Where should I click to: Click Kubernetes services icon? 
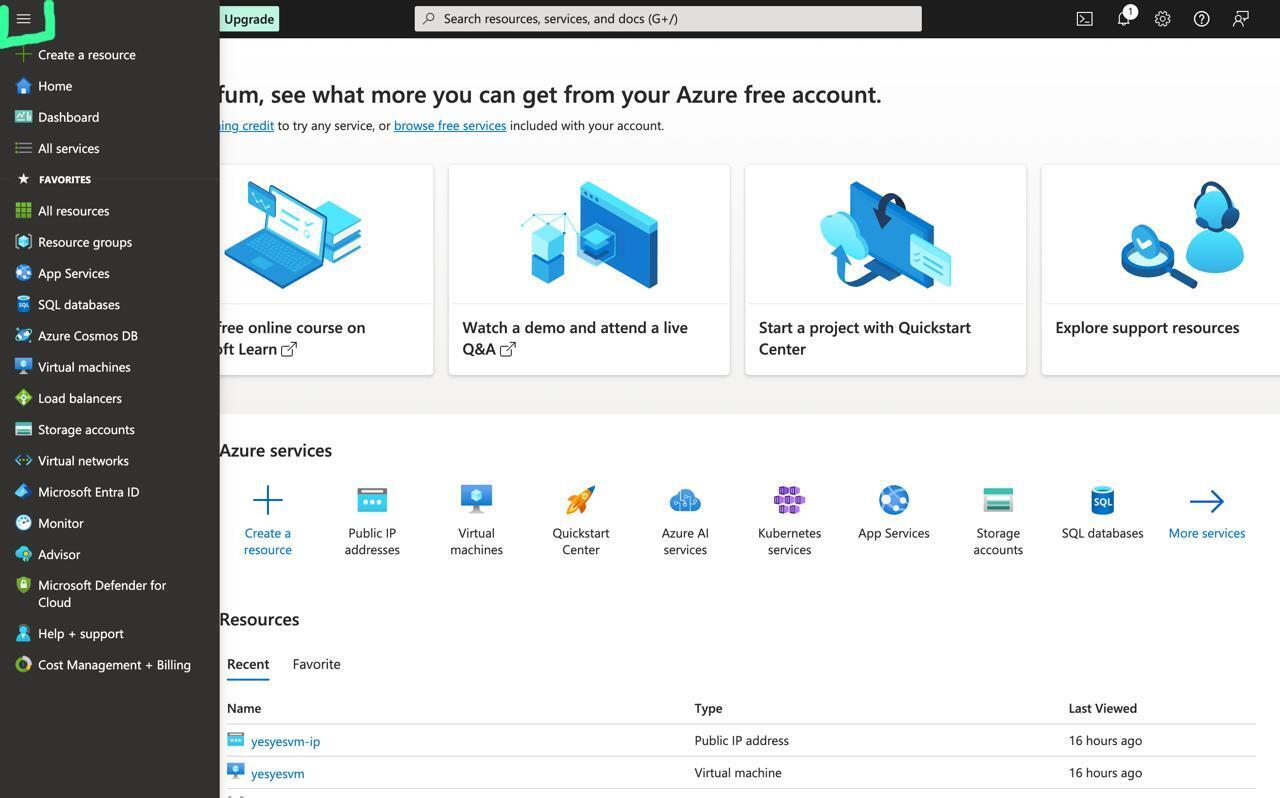(789, 500)
